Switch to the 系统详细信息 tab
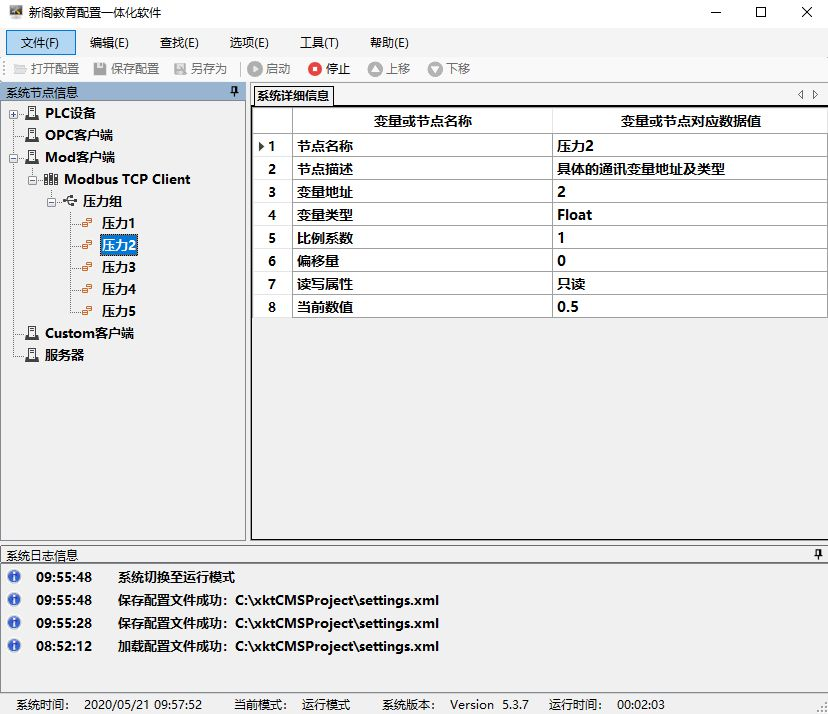Image resolution: width=828 pixels, height=714 pixels. coord(293,96)
